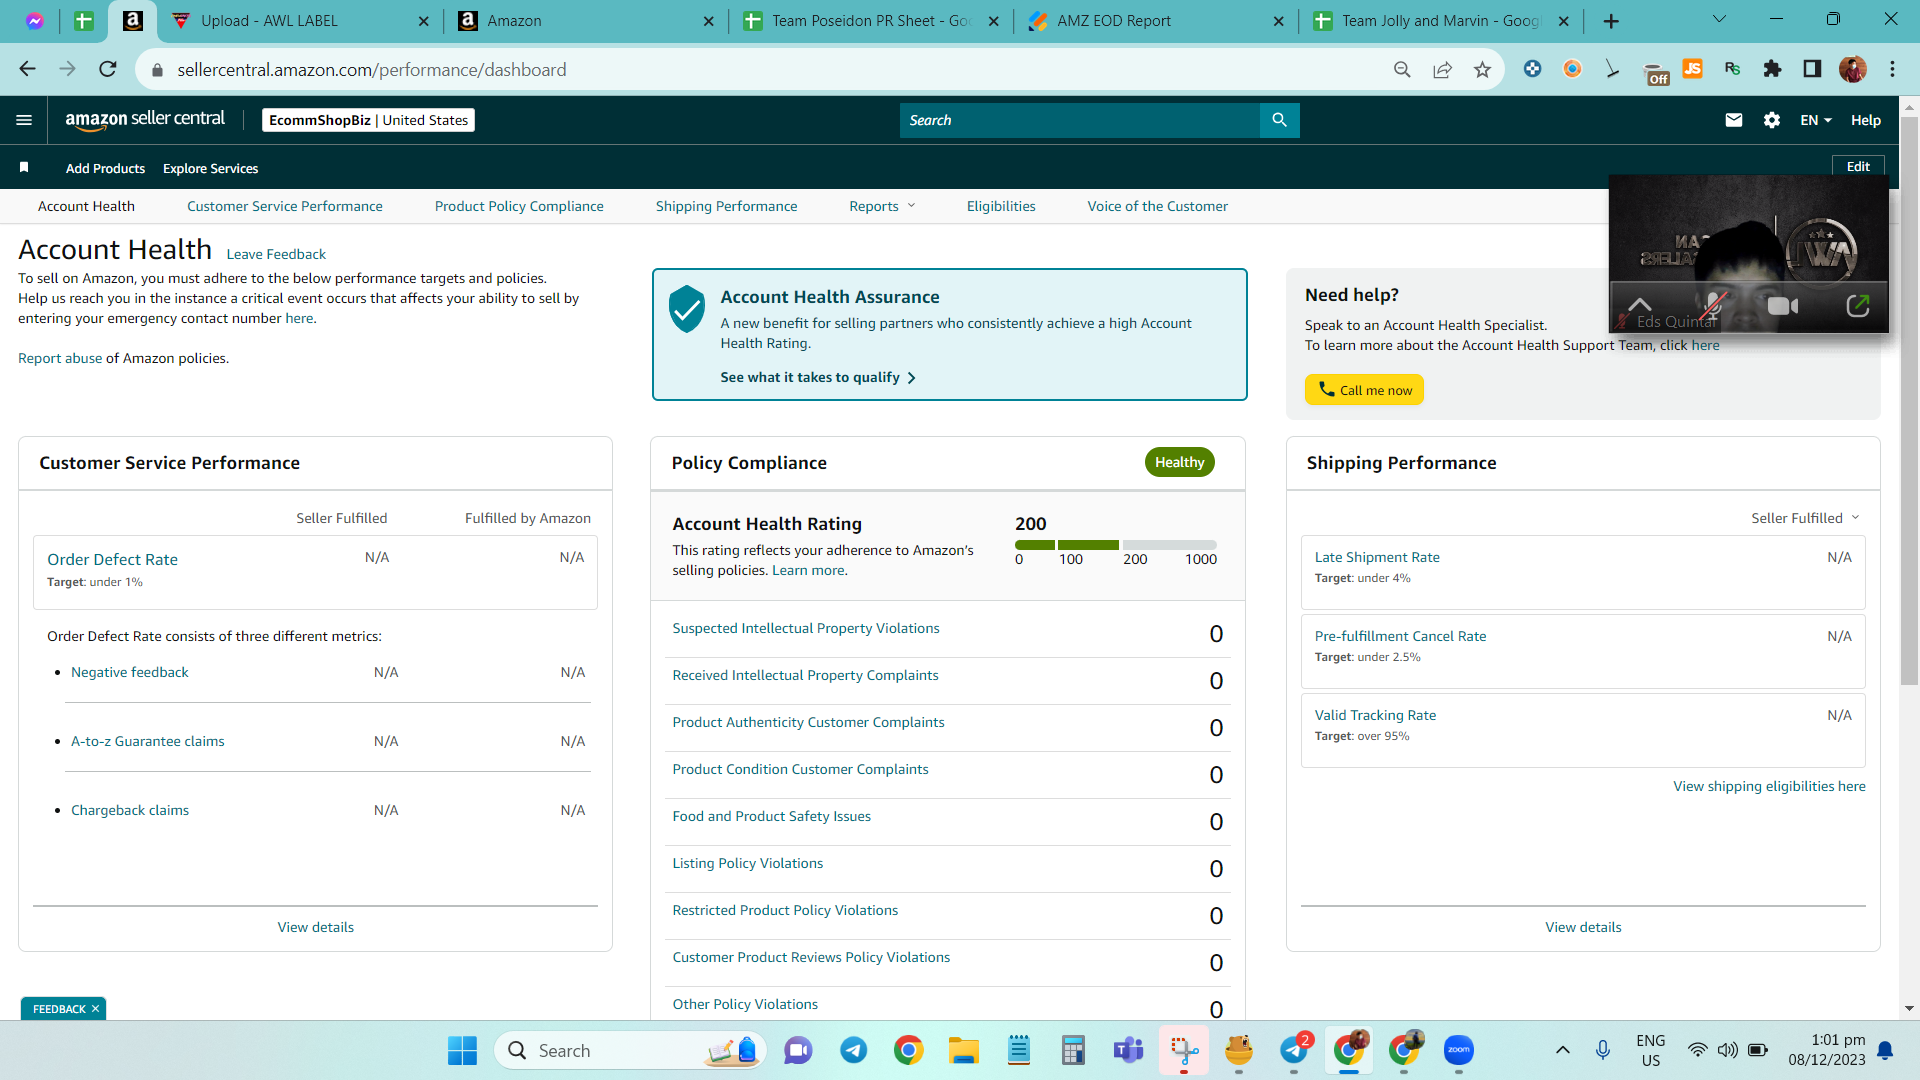This screenshot has width=1920, height=1080.
Task: Switch to Product Policy Compliance tab
Action: pyautogui.click(x=519, y=206)
